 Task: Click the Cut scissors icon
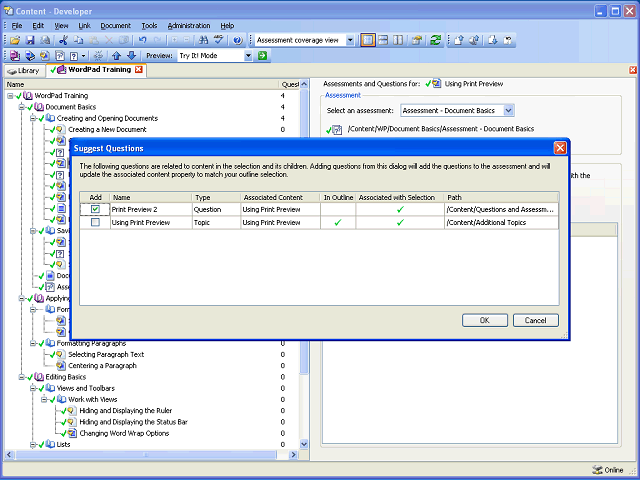(x=63, y=40)
